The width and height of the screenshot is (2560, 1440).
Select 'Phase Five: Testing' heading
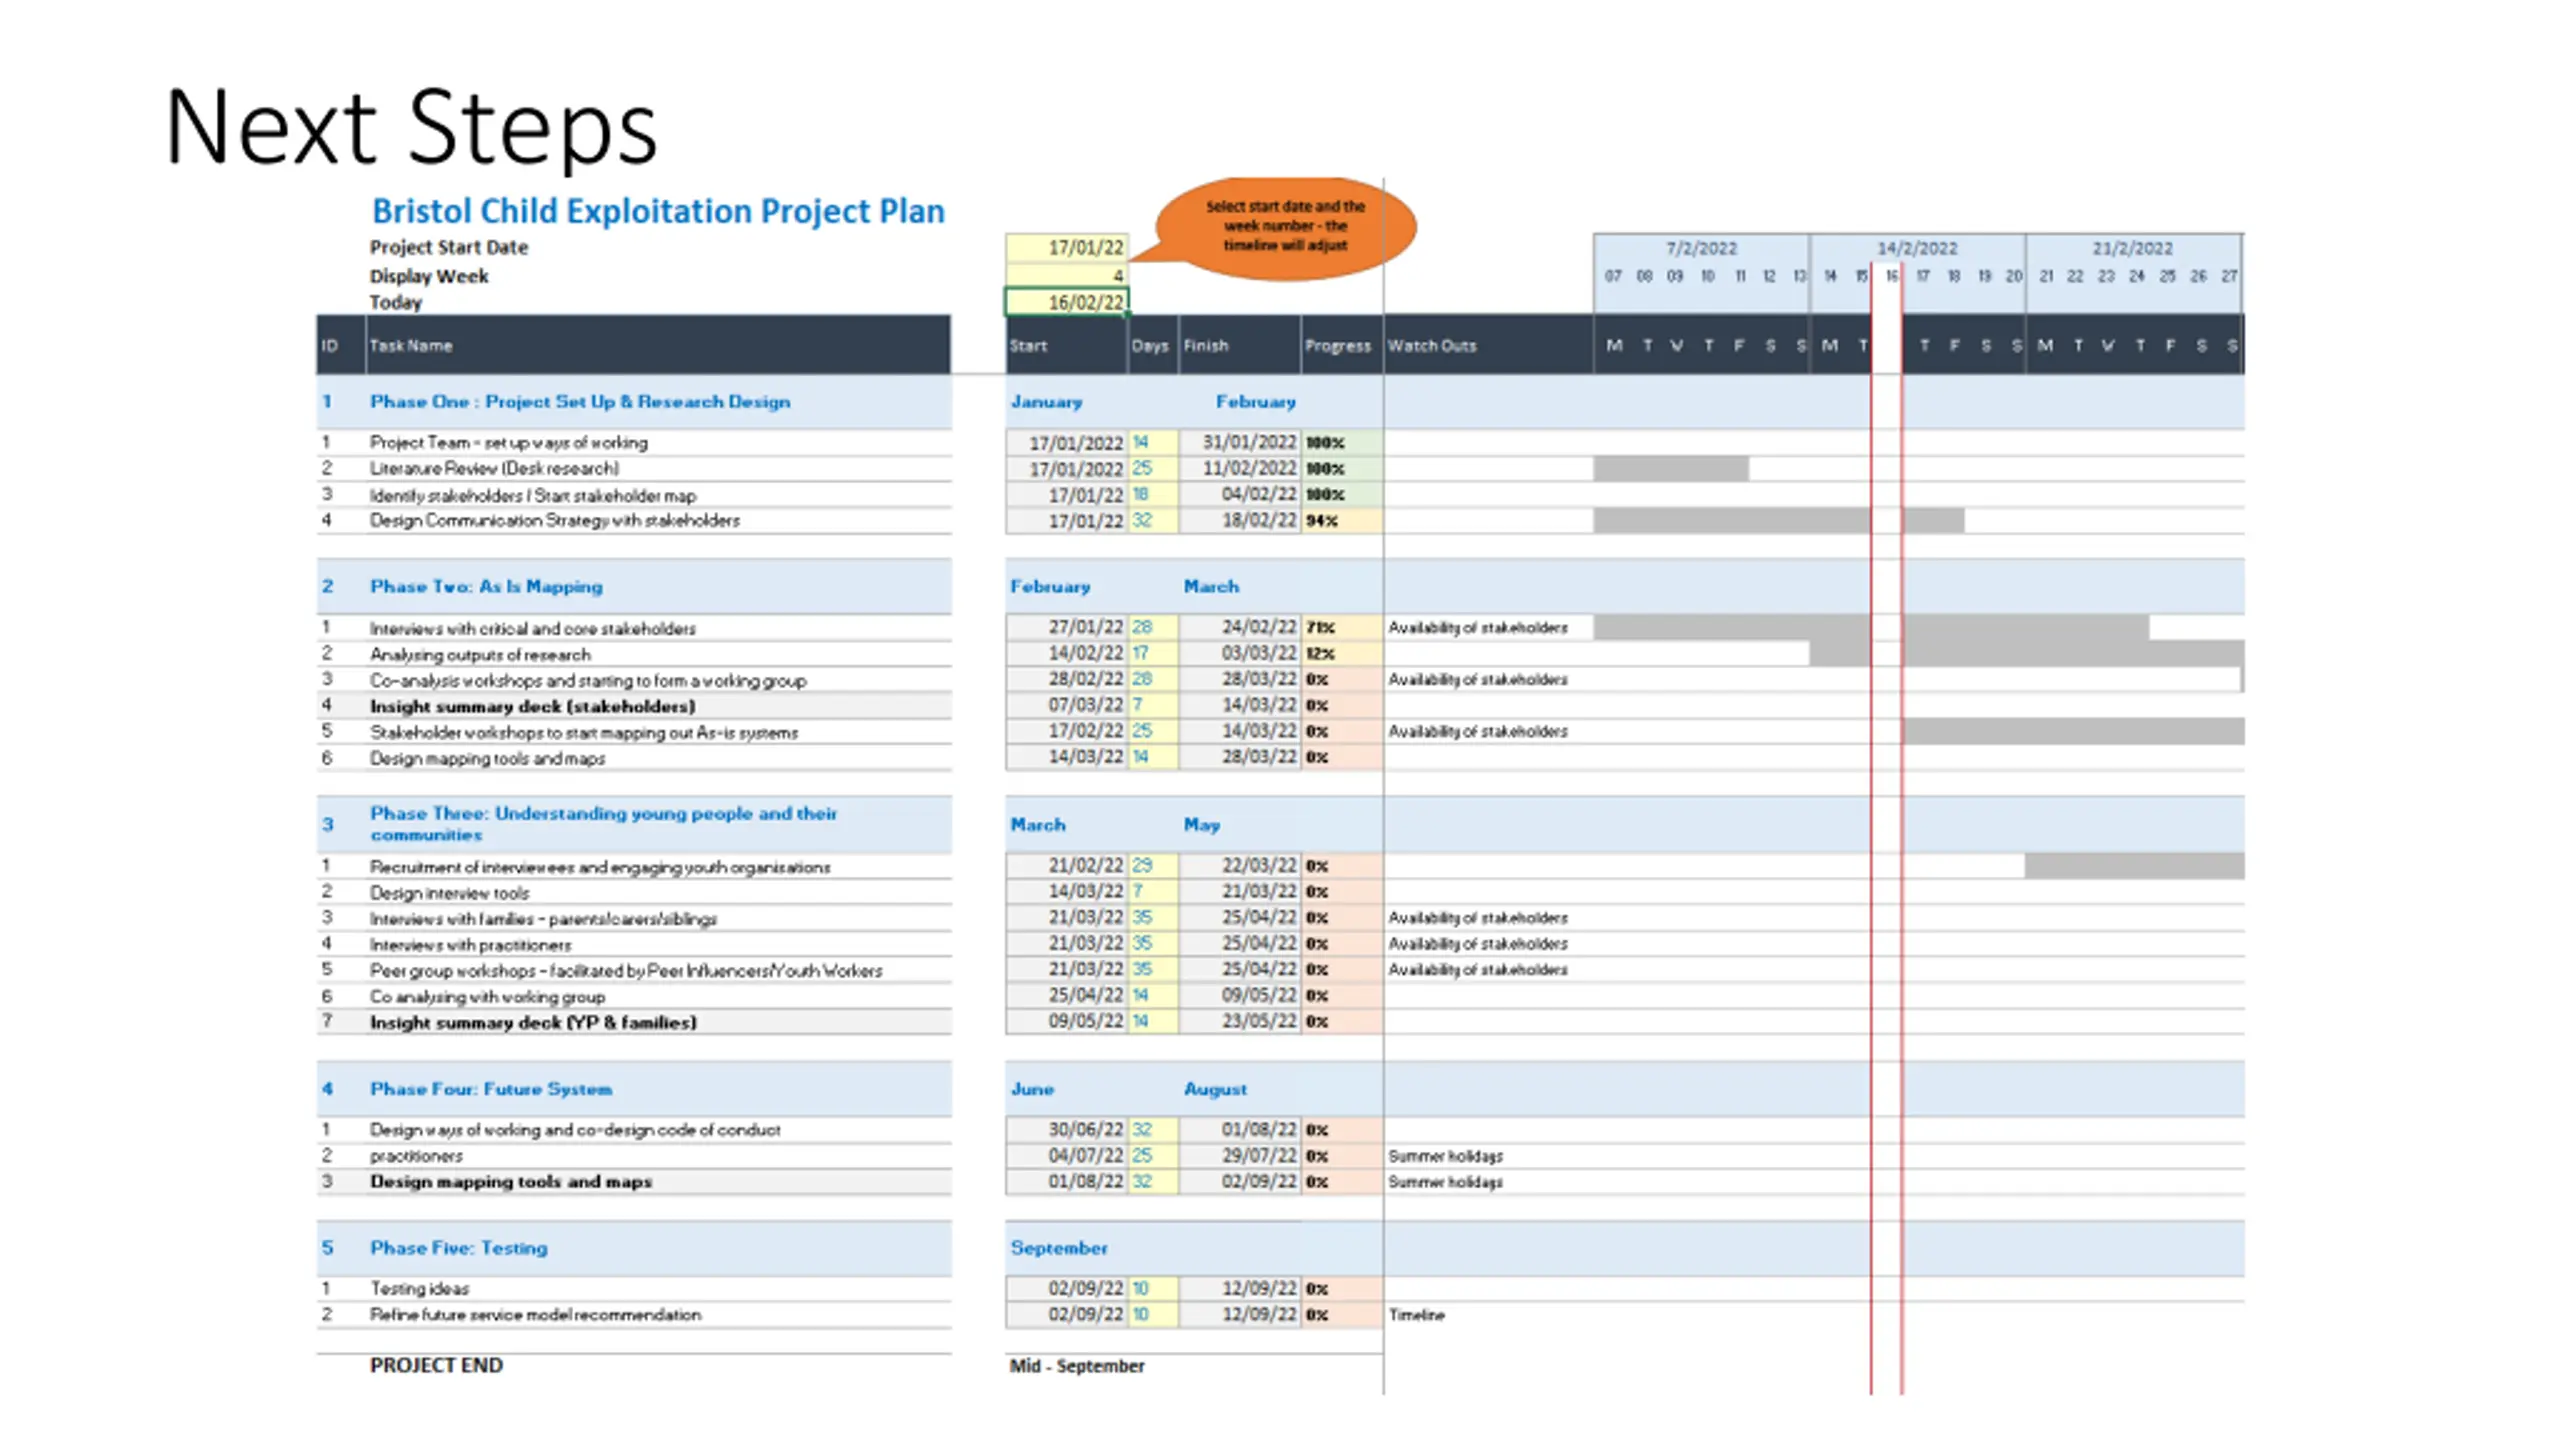[x=459, y=1248]
